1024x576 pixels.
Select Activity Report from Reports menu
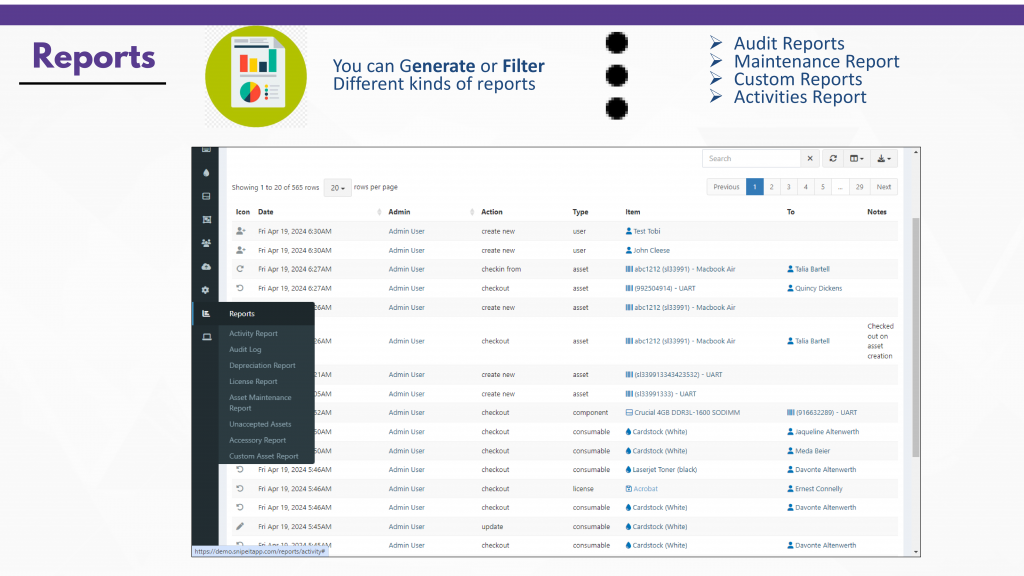click(x=253, y=334)
